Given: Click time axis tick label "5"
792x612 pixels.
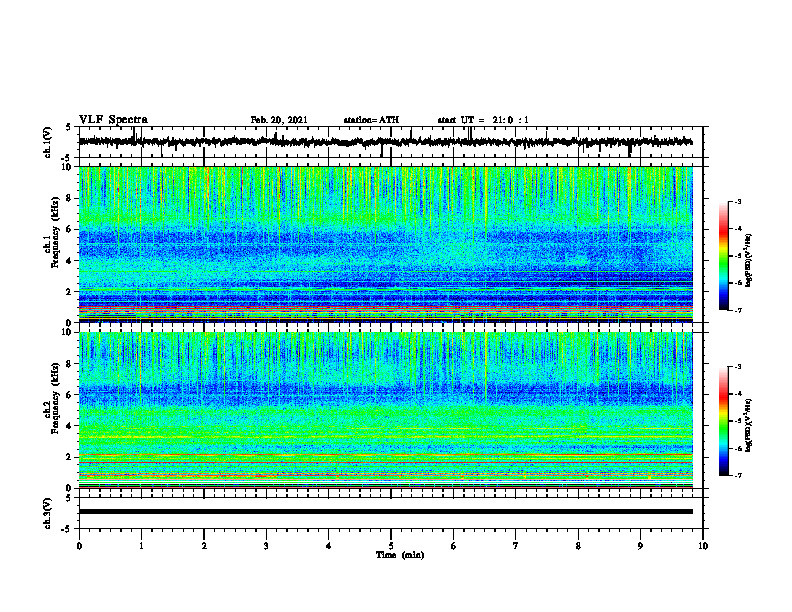Looking at the screenshot, I should pyautogui.click(x=391, y=546).
